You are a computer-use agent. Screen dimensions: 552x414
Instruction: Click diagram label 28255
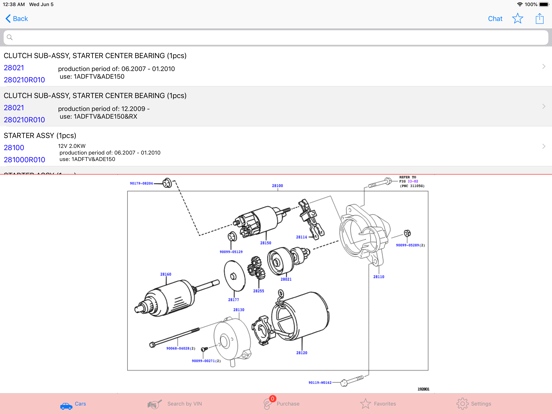coord(258,291)
